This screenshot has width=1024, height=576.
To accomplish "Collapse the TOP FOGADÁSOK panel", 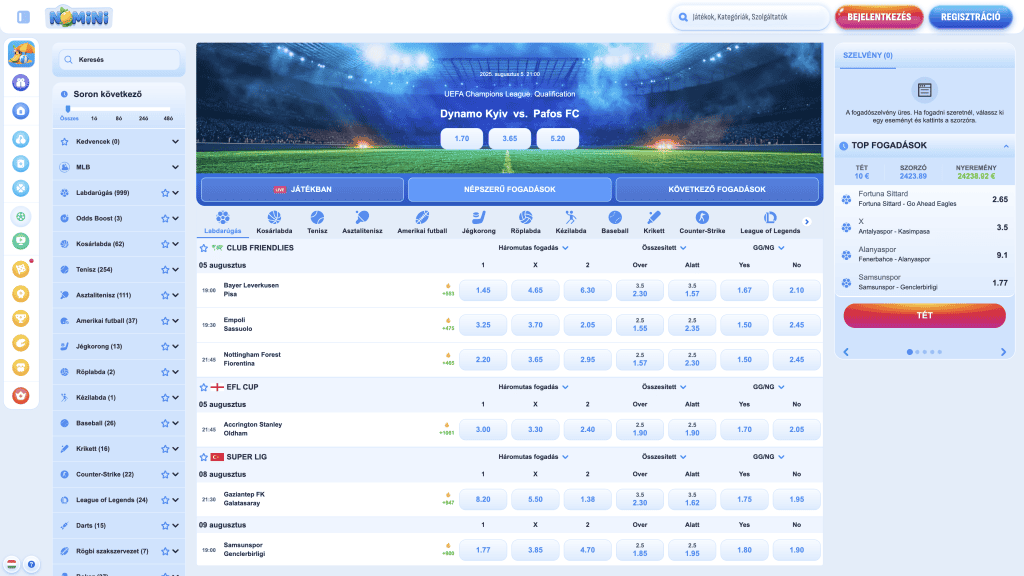I will [1006, 146].
